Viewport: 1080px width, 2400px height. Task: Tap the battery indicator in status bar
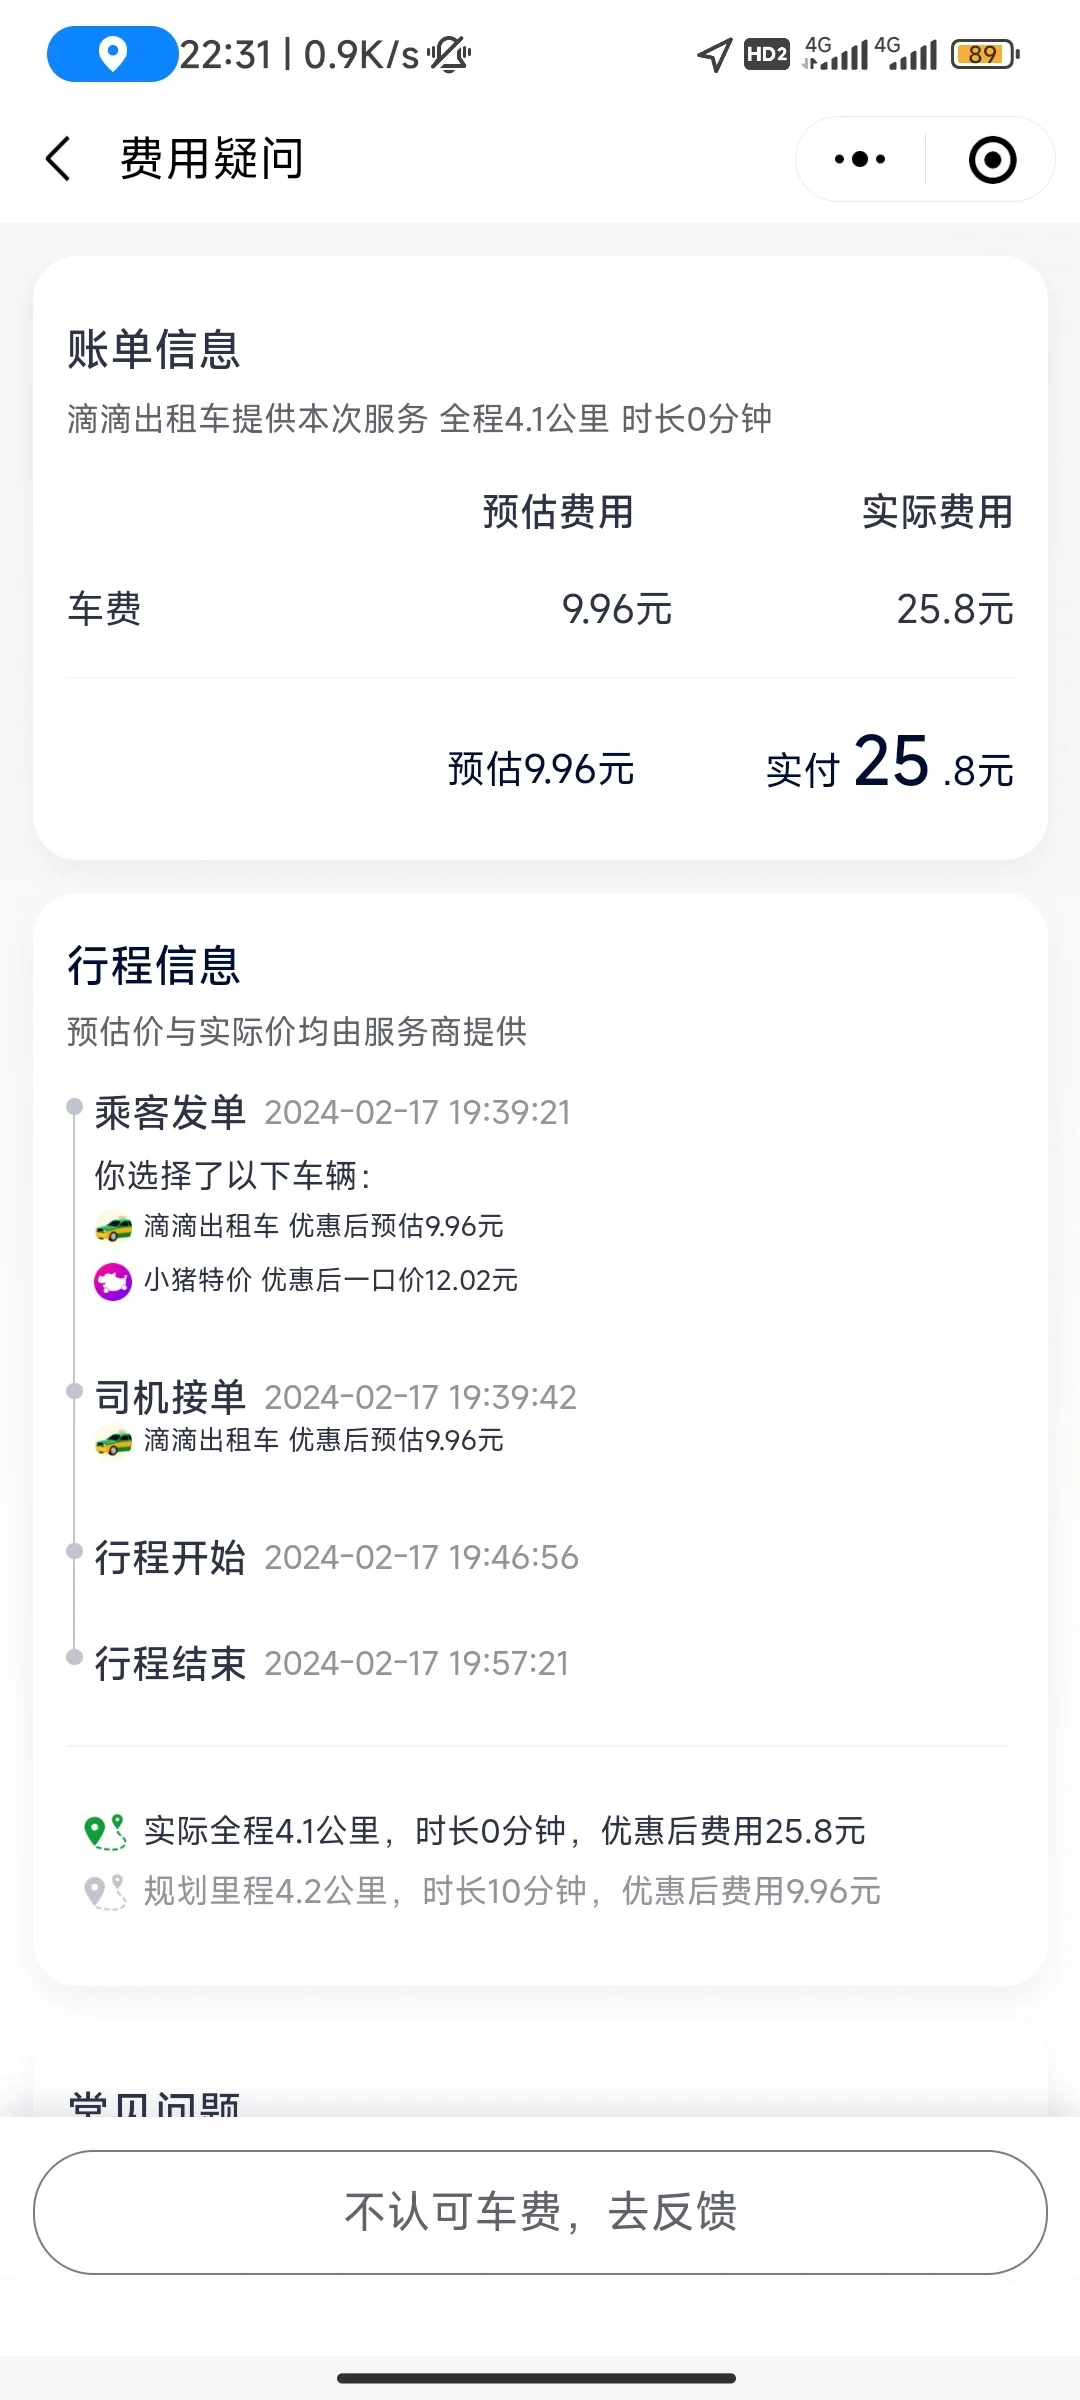(x=986, y=54)
